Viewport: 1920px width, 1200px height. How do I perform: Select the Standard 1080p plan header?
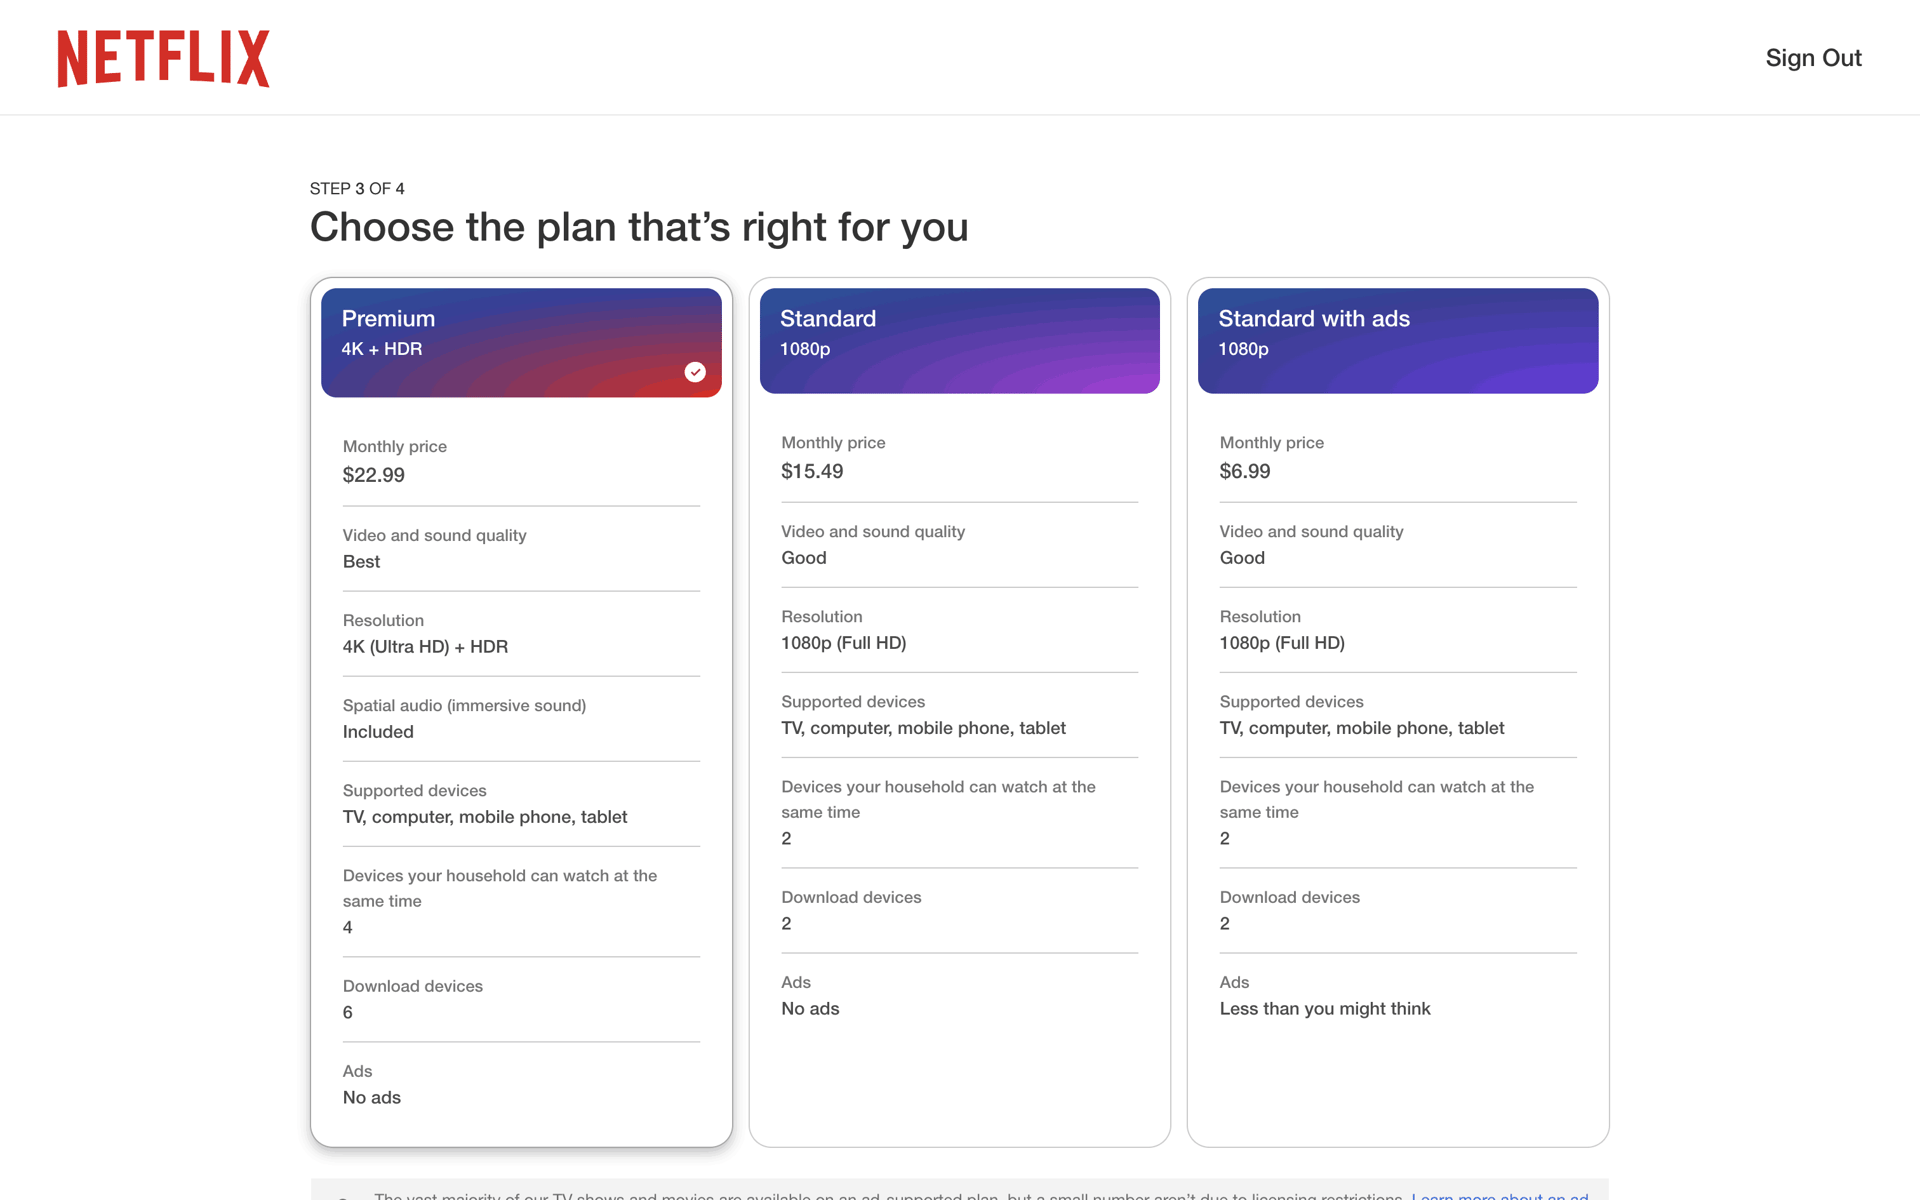[x=960, y=341]
